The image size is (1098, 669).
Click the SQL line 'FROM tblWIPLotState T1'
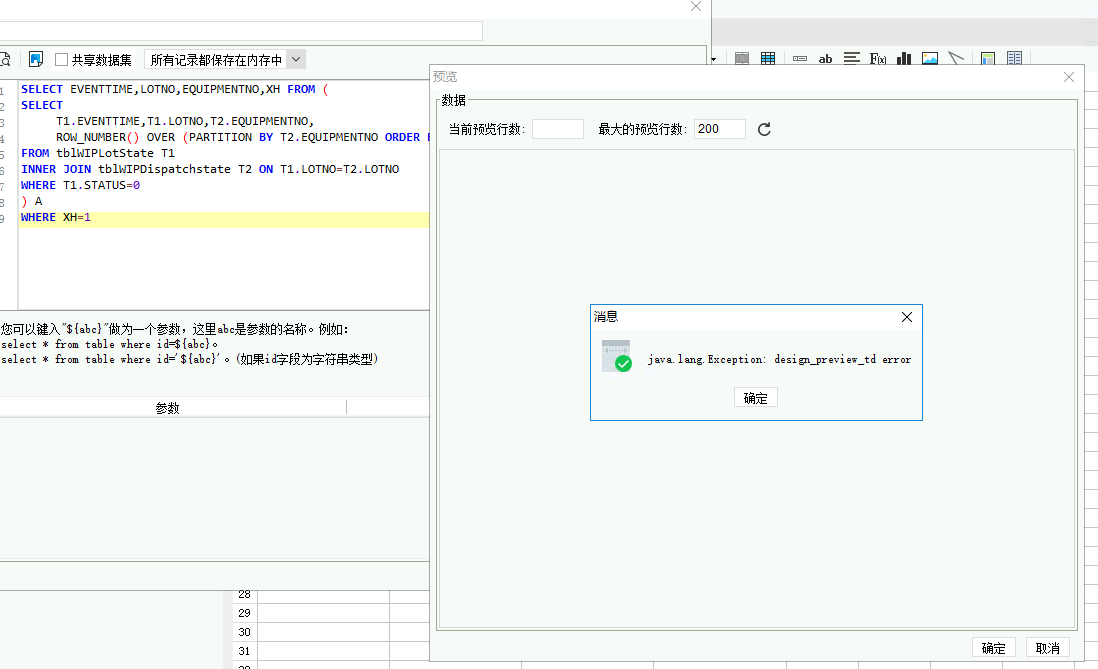pos(98,153)
